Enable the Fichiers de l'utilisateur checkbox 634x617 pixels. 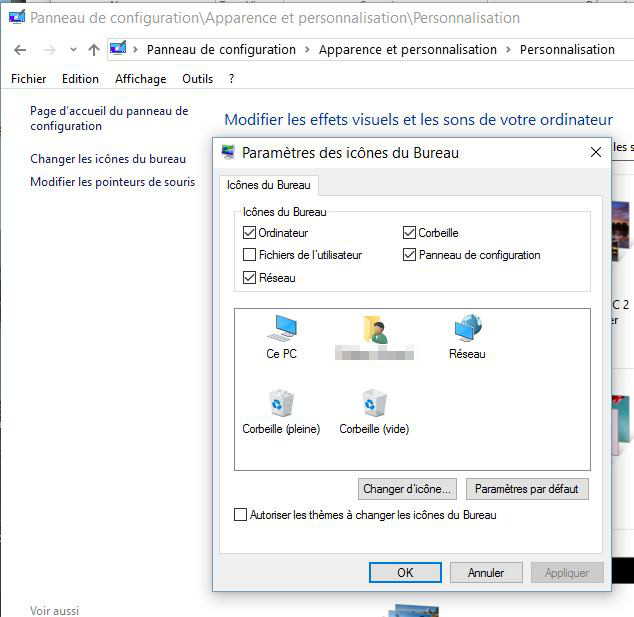click(x=249, y=255)
